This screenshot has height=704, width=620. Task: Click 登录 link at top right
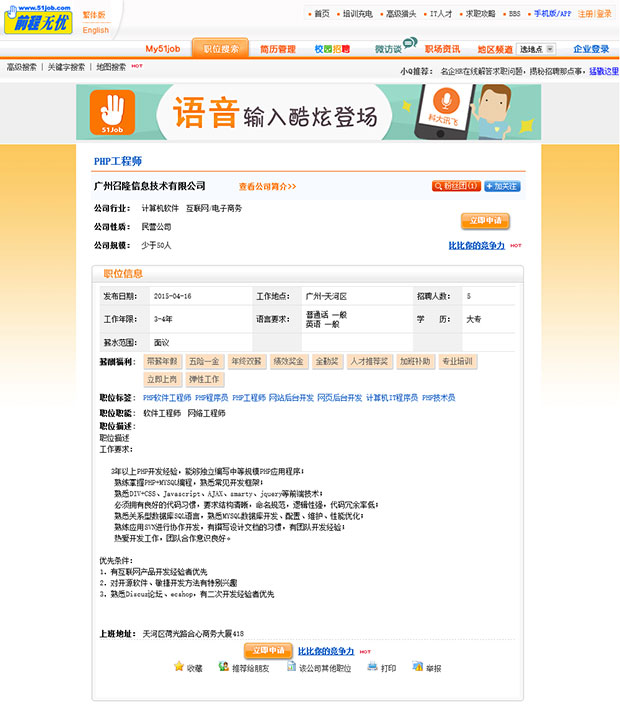tap(604, 14)
